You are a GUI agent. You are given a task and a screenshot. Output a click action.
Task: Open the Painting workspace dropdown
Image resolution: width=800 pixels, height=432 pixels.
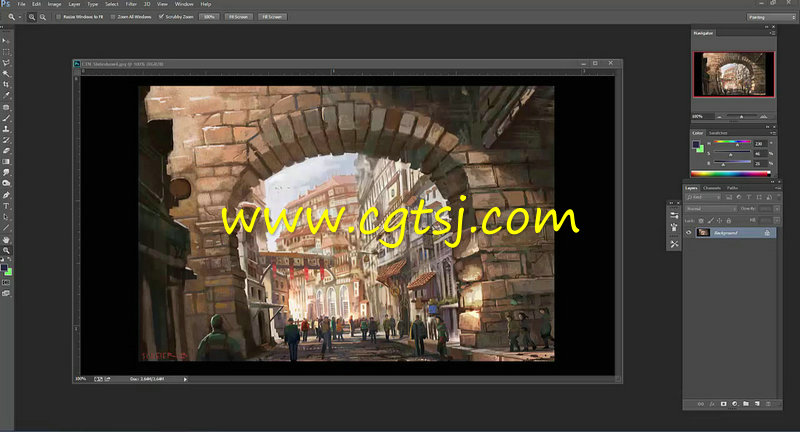pos(770,17)
